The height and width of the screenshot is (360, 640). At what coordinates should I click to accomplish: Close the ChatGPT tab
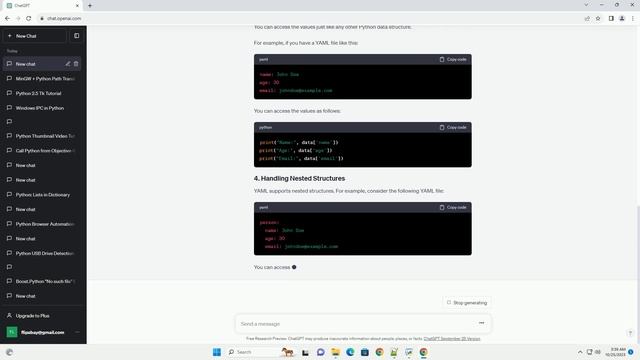tap(77, 6)
